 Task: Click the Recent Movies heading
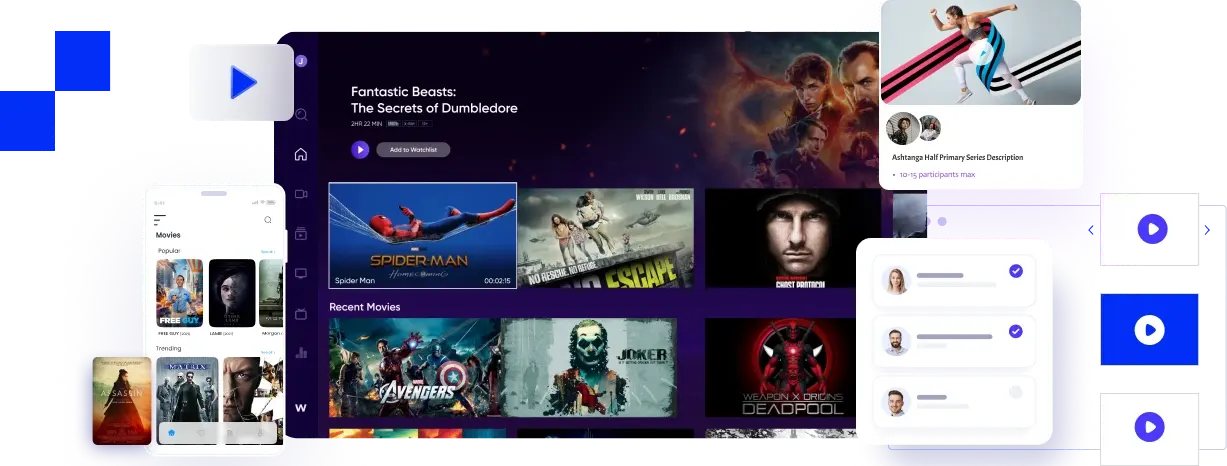[365, 307]
